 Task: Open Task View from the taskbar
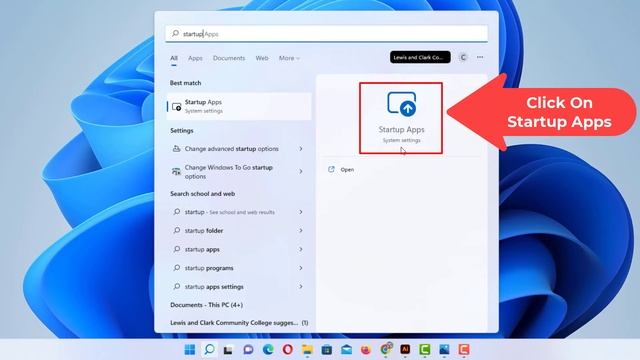(x=228, y=350)
